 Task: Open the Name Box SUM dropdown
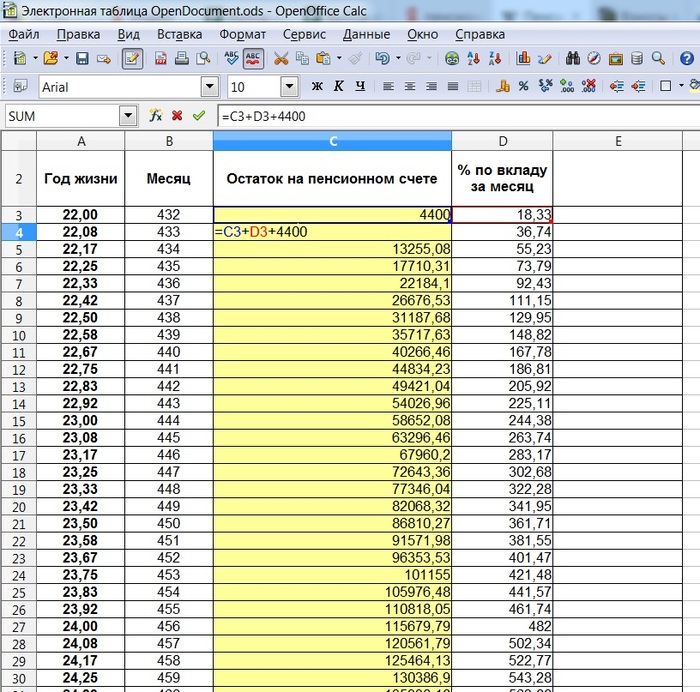point(128,116)
